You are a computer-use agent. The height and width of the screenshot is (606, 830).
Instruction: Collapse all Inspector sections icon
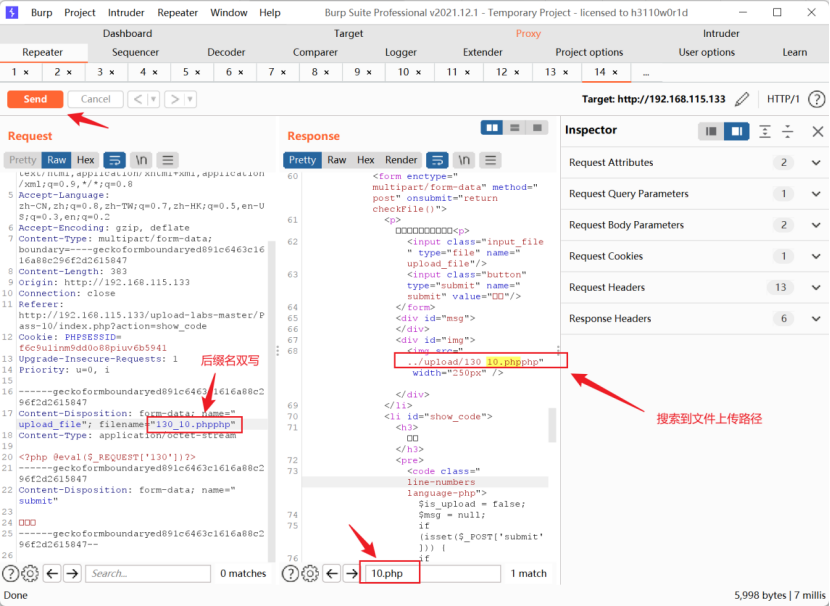pyautogui.click(x=788, y=131)
